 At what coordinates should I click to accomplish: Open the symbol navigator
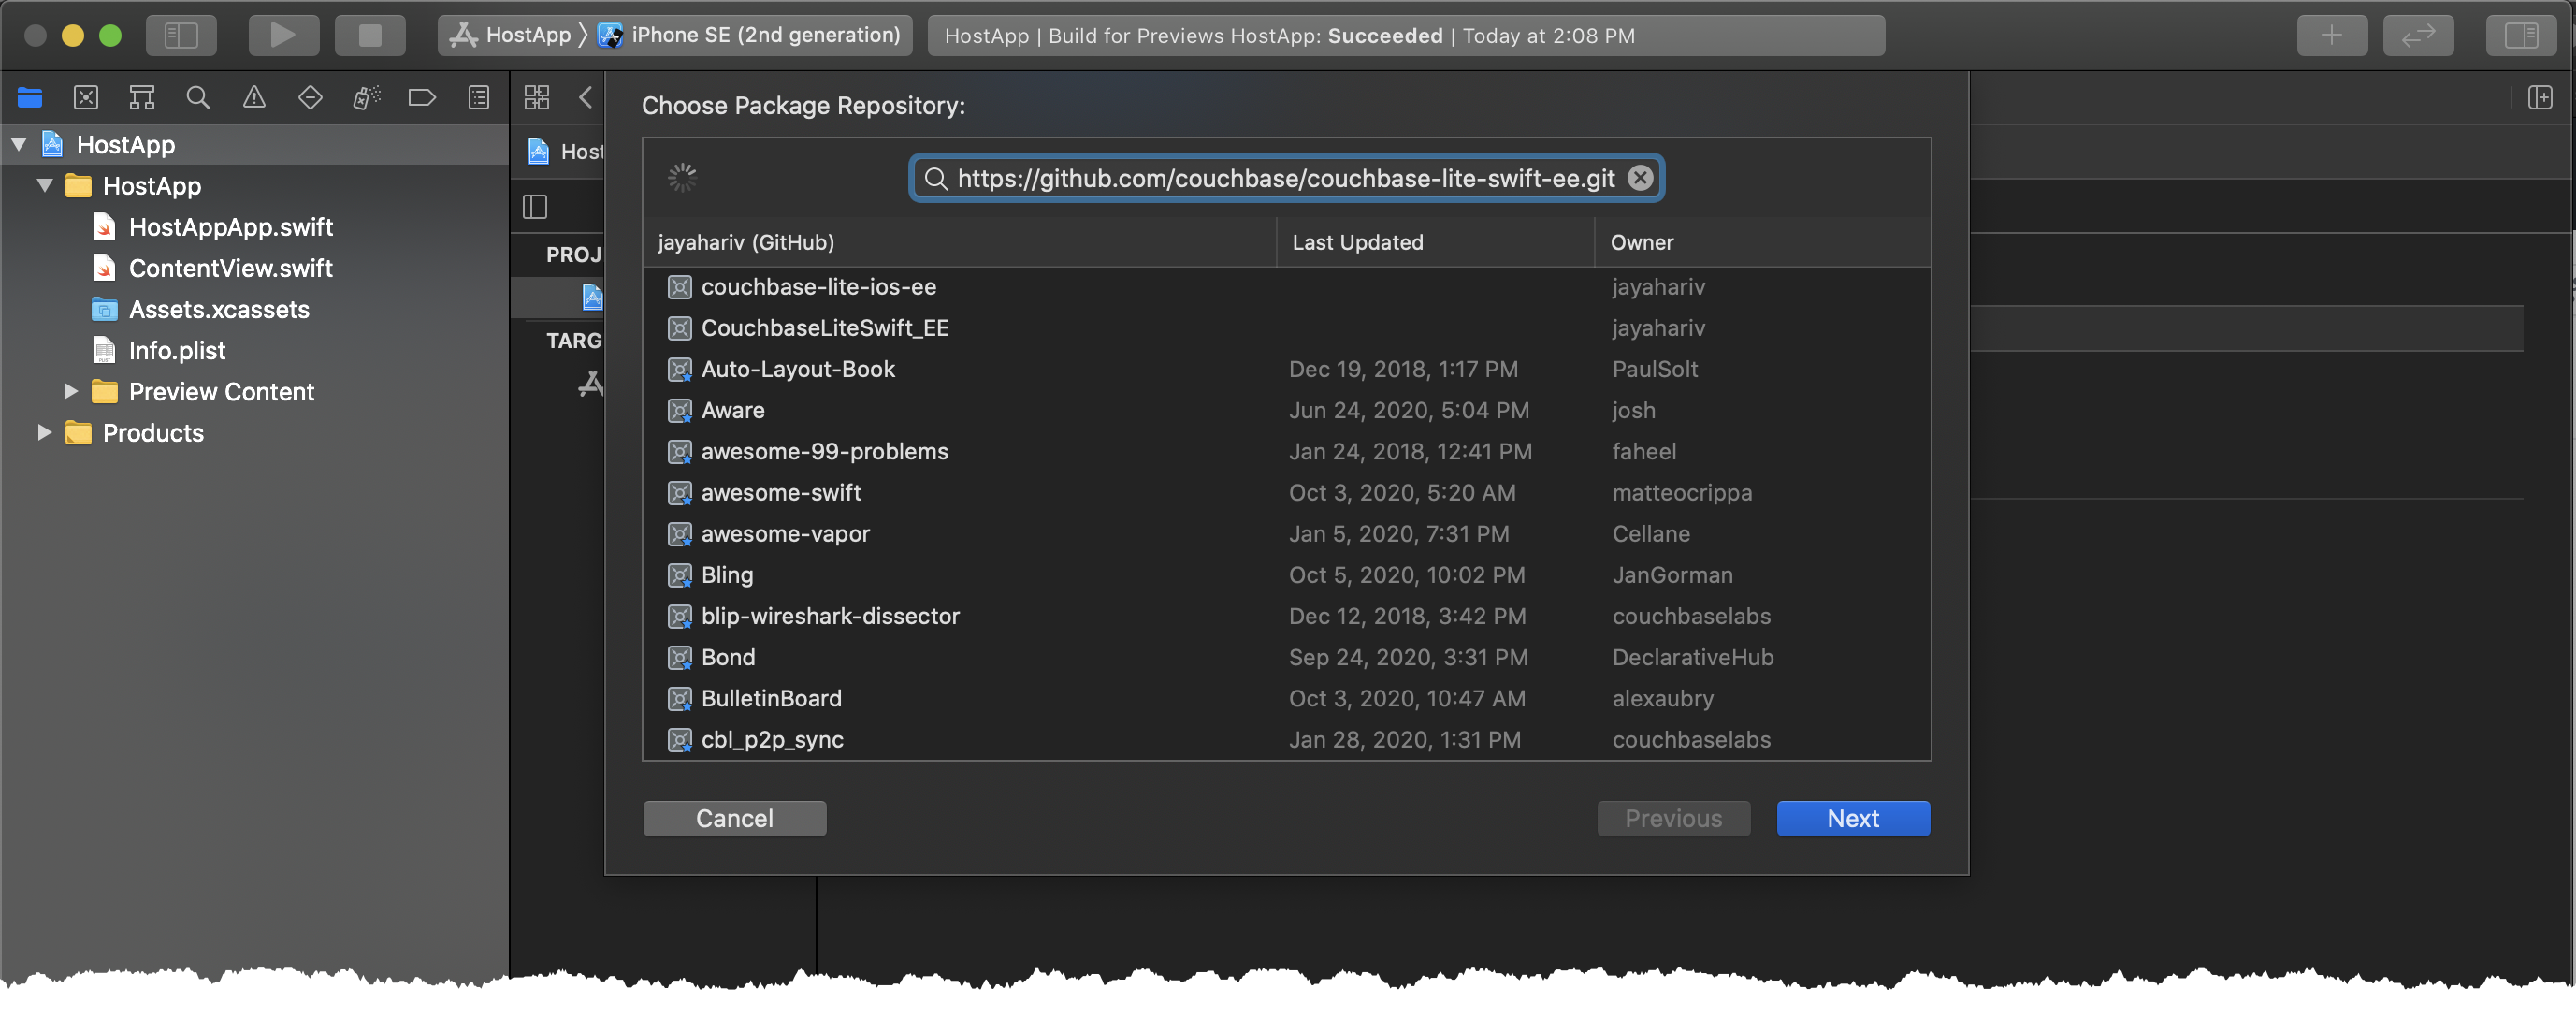(142, 97)
